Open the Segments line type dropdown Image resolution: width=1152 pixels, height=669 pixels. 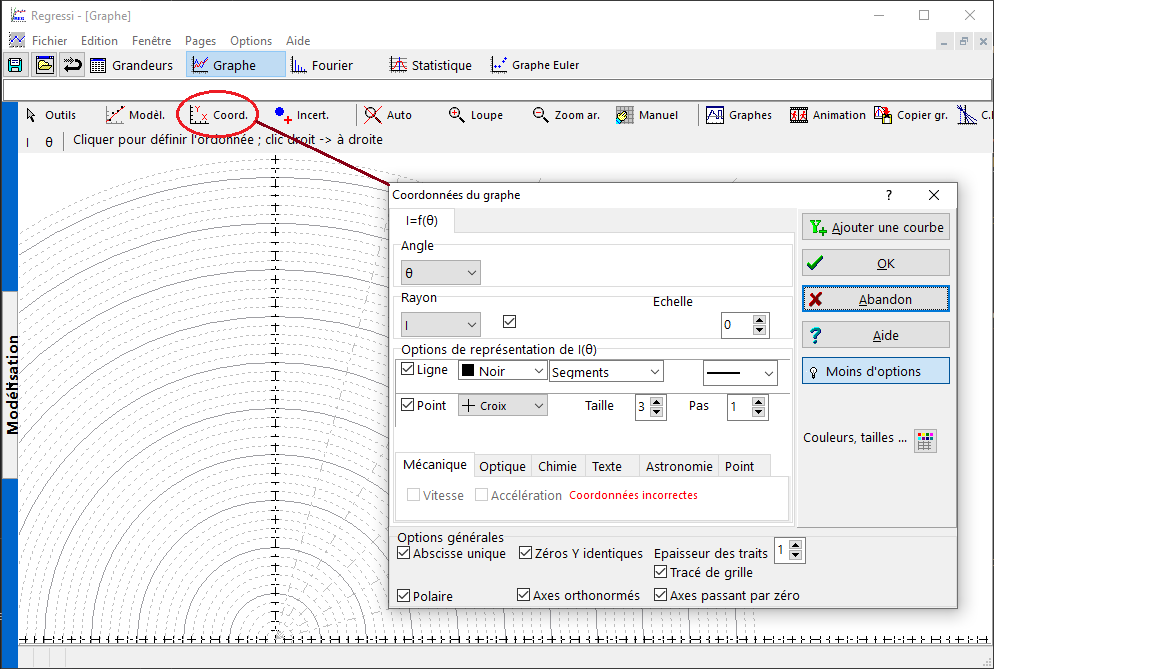(x=606, y=372)
